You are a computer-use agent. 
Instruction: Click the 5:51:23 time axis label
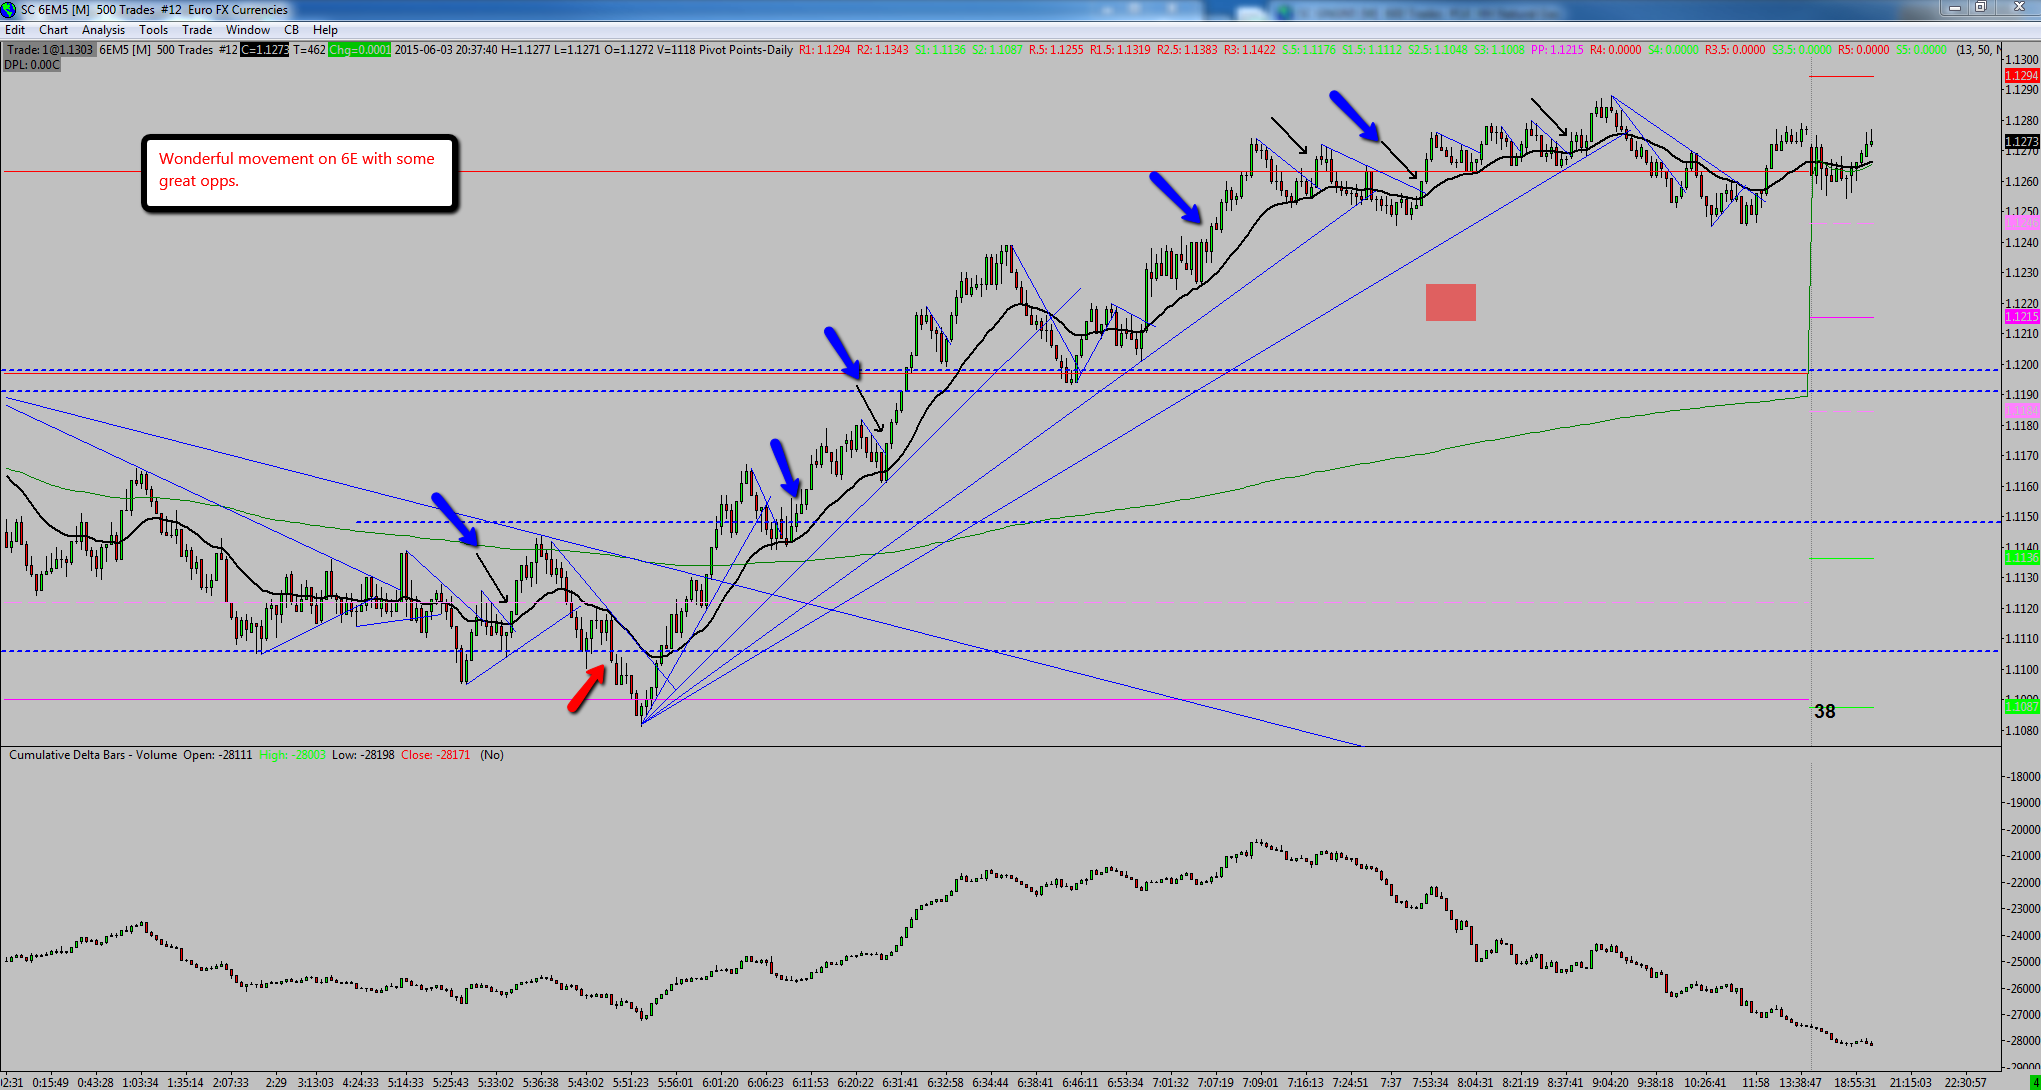point(630,1082)
